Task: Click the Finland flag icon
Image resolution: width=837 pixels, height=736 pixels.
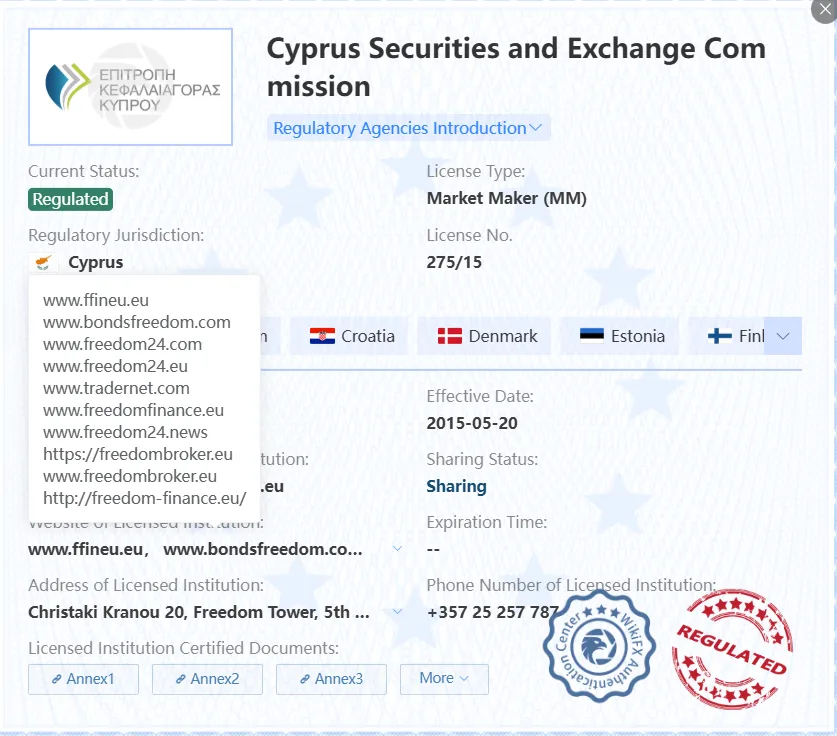Action: [x=720, y=336]
